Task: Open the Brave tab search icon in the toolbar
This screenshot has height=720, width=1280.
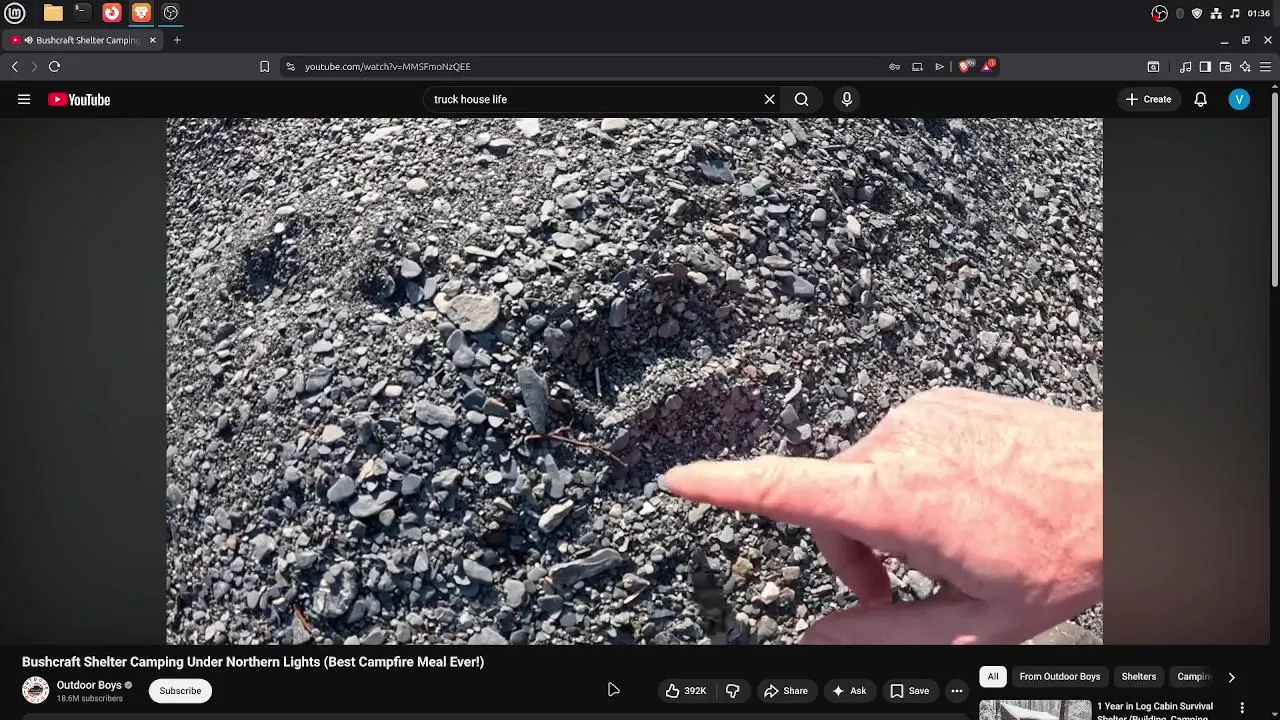Action: (x=1153, y=67)
